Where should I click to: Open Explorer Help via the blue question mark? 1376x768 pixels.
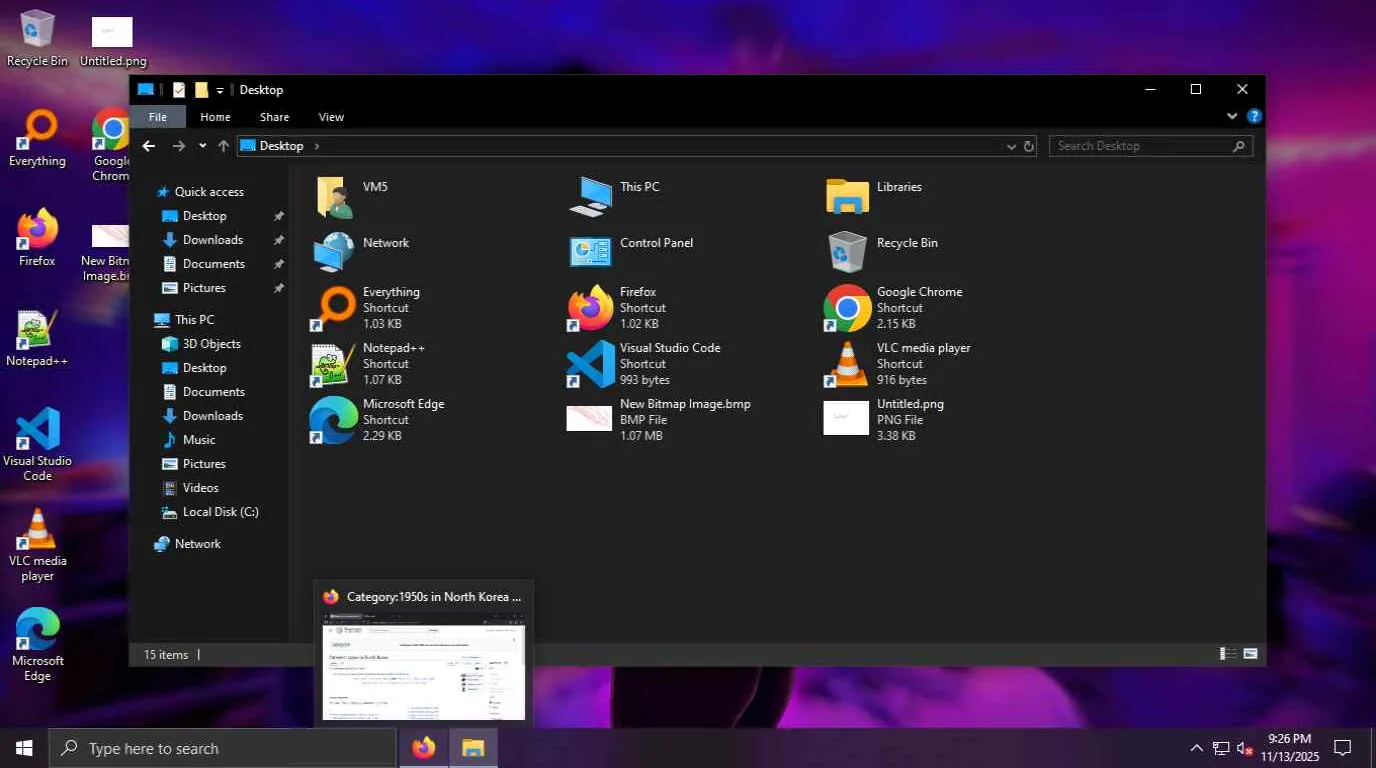point(1254,117)
